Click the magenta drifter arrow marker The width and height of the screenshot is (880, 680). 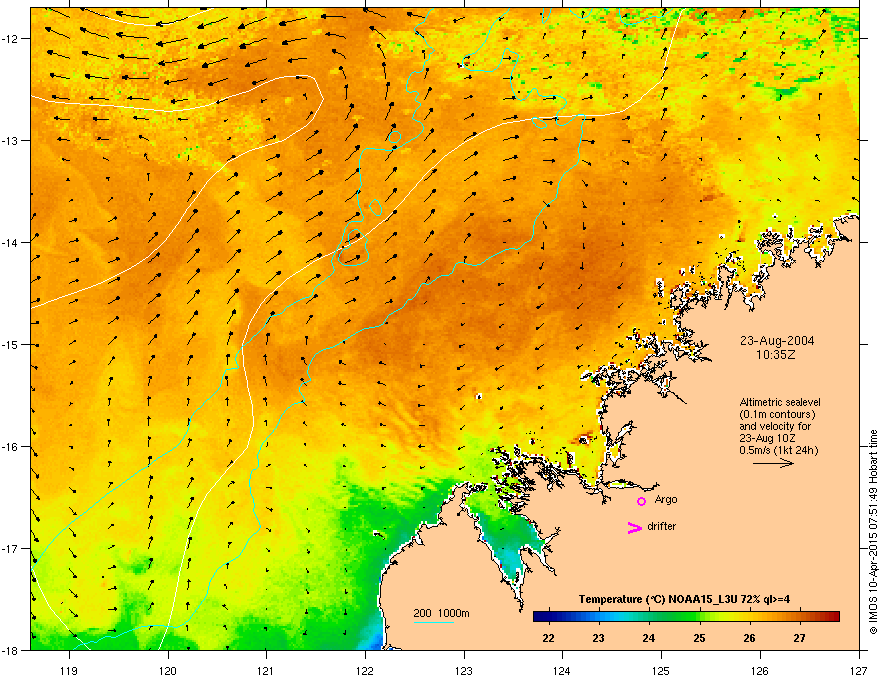point(635,527)
